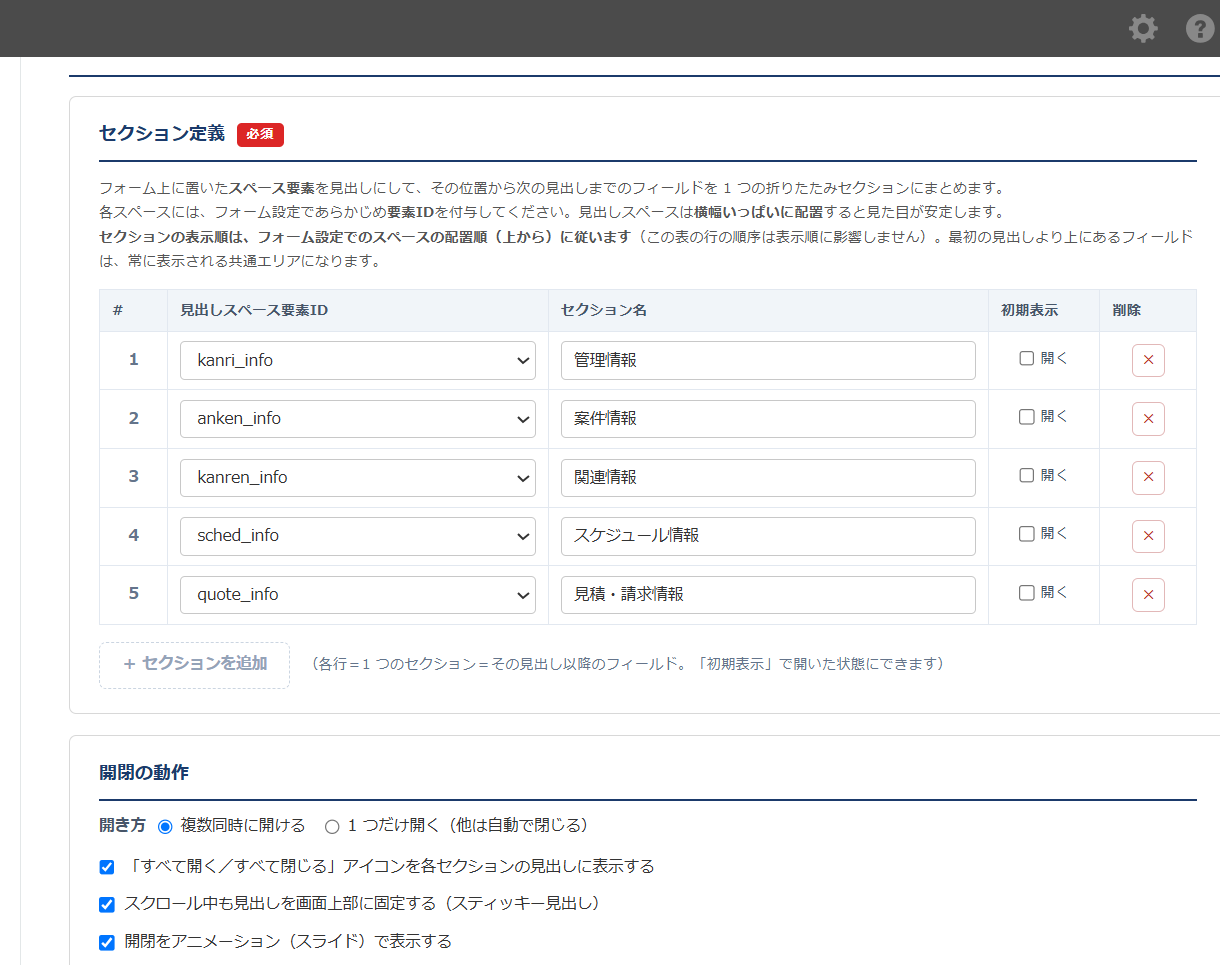Enable 開く for the 管理情報 row
Screen dimensions: 1220x965
pos(1026,358)
